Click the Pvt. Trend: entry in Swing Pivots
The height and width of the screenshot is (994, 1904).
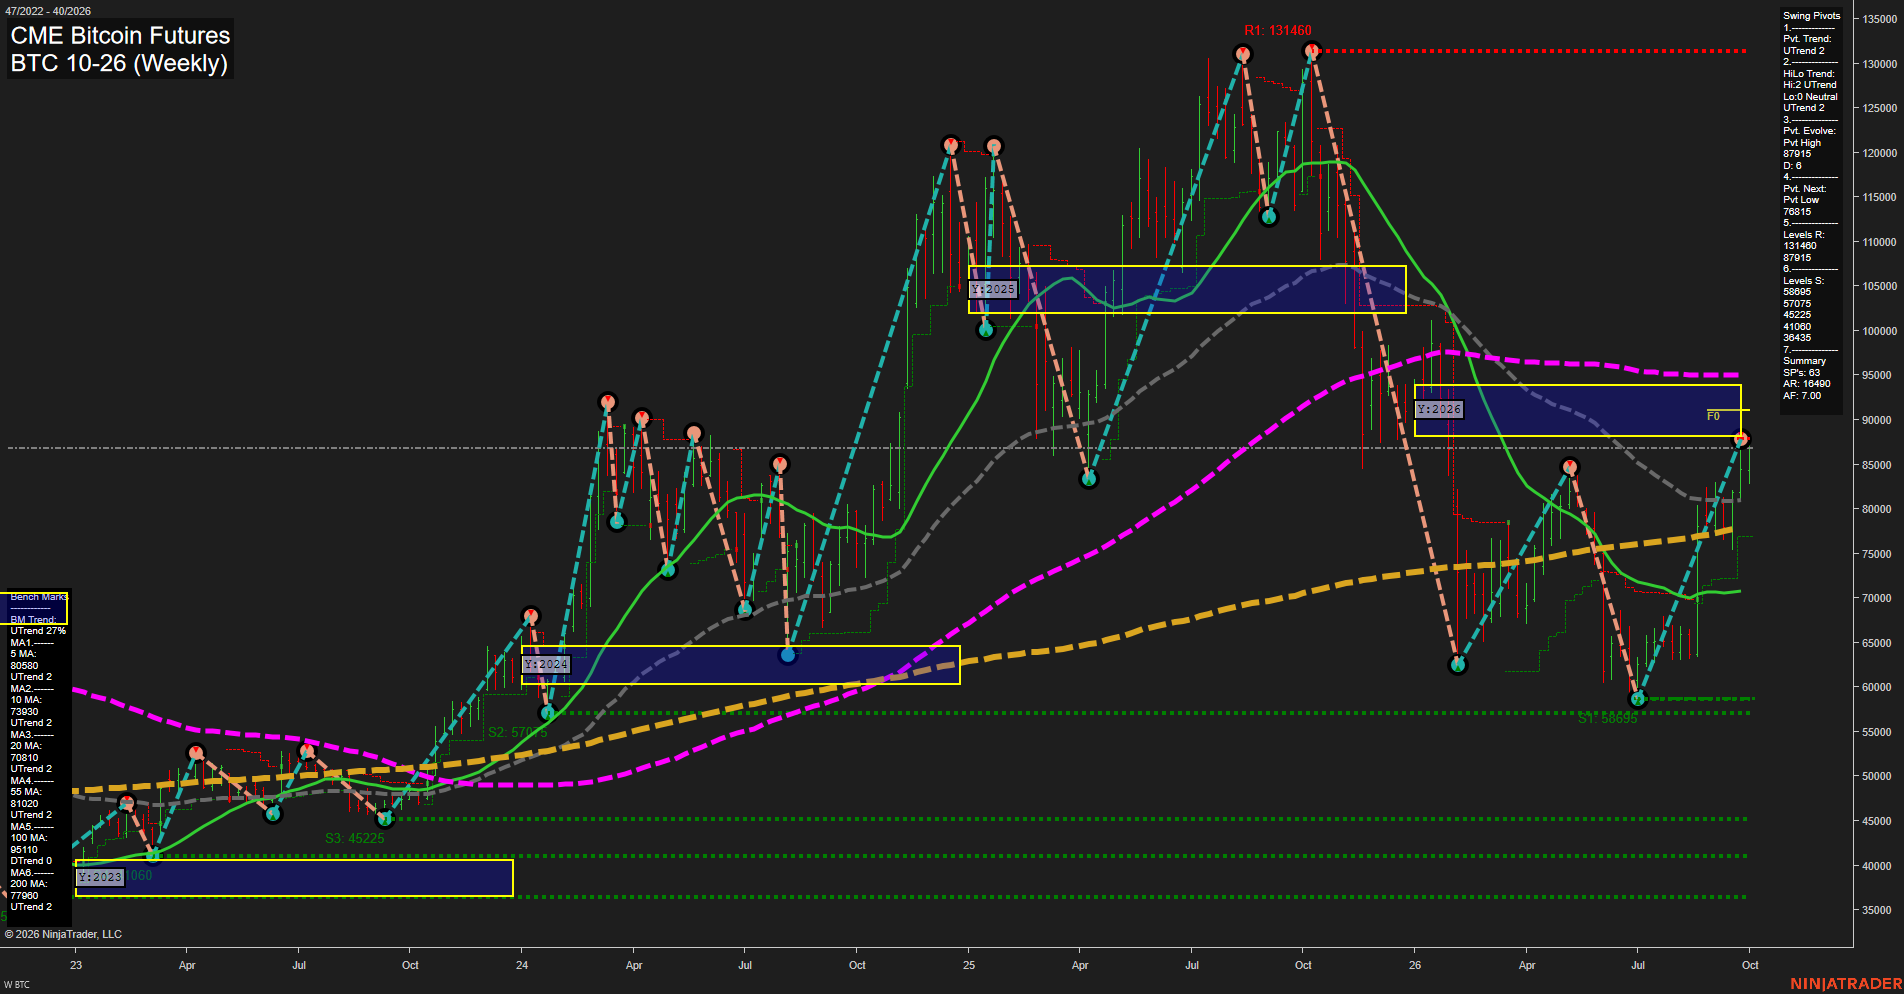[x=1807, y=39]
